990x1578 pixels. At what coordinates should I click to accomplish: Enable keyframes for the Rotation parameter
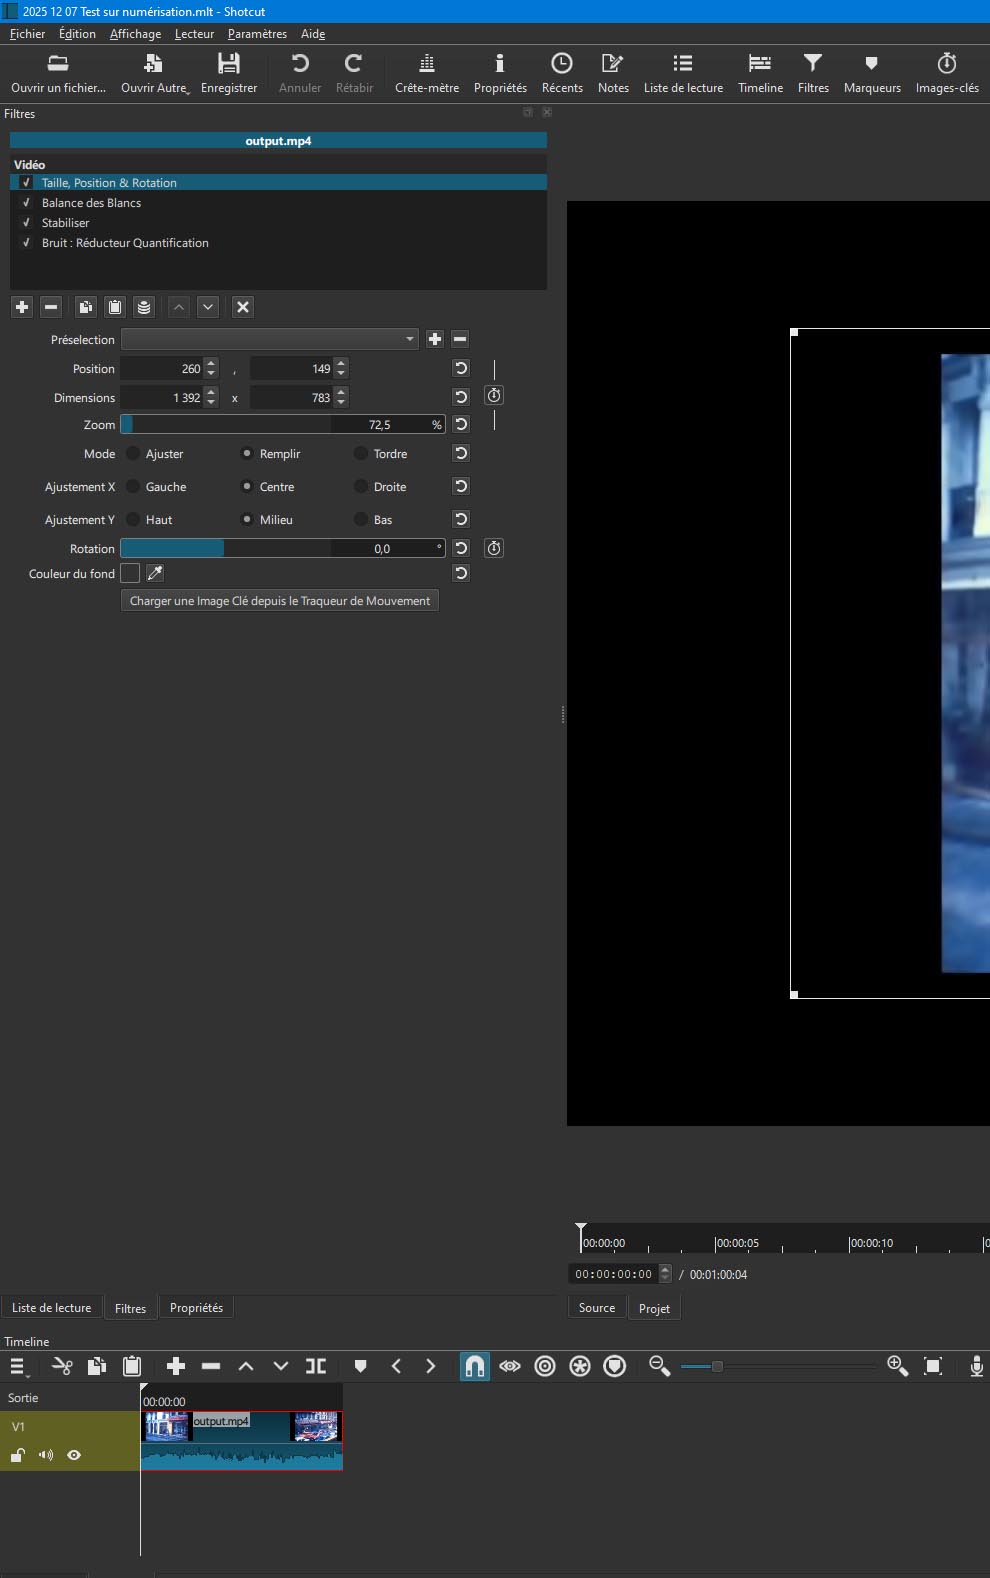(494, 548)
